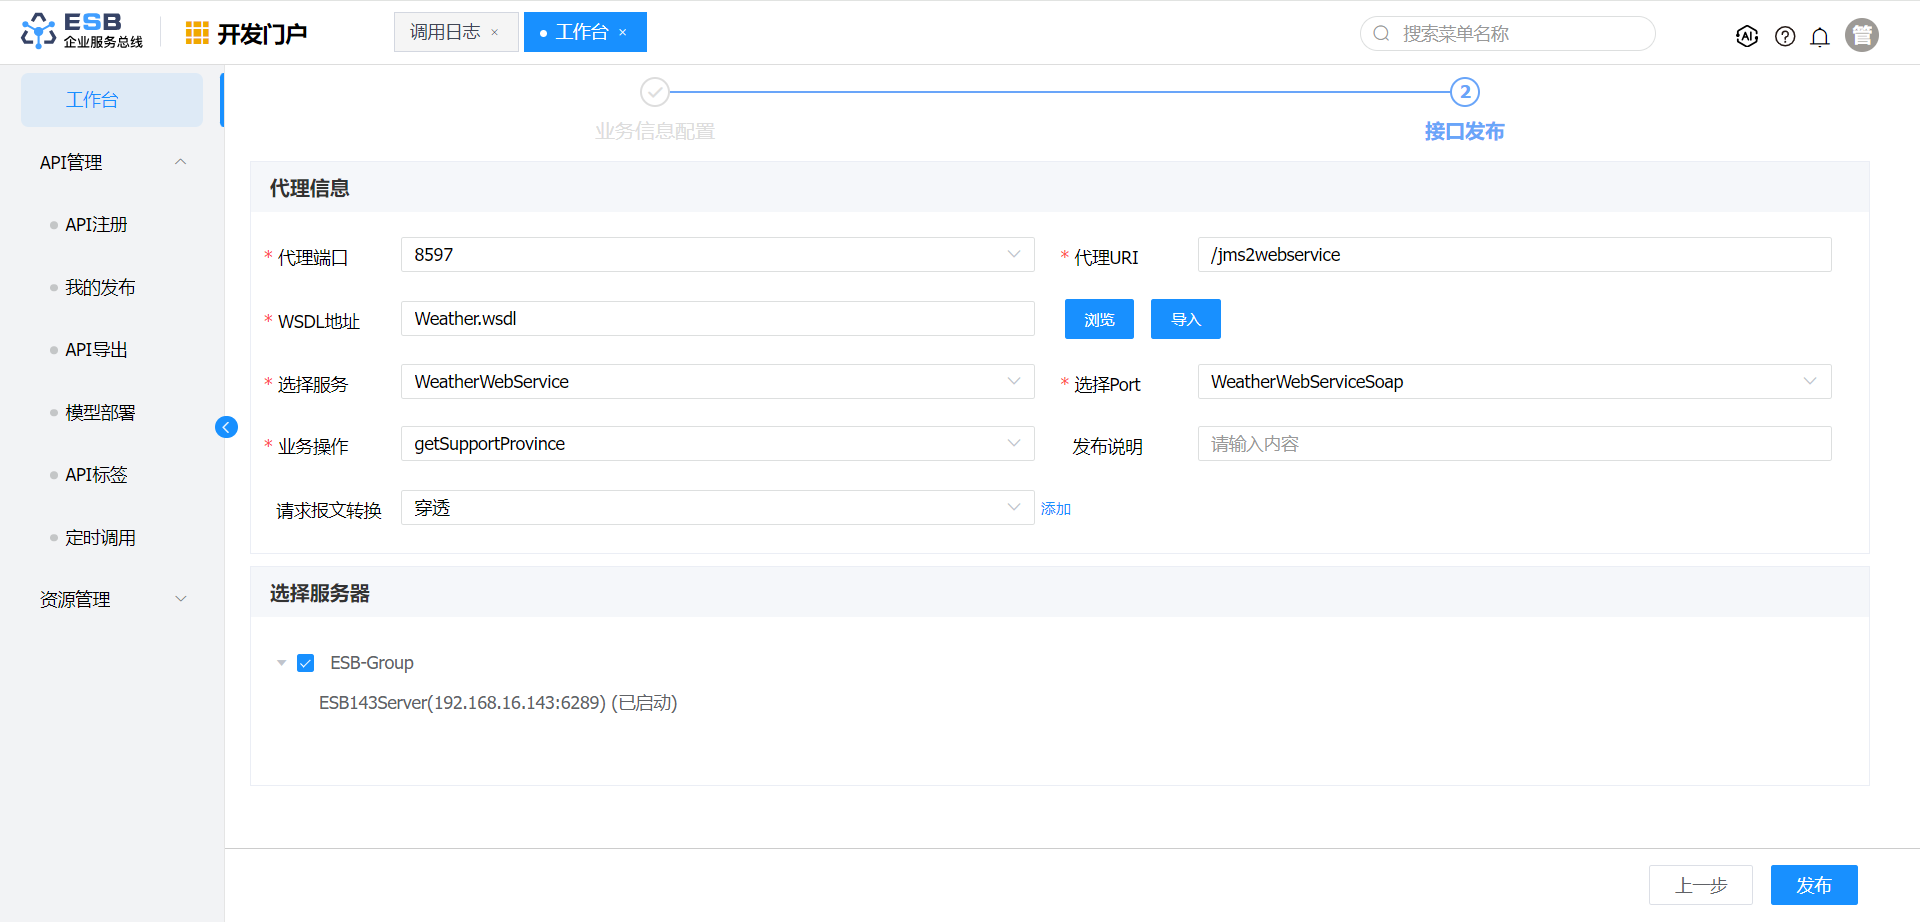Click the 发布 button
Image resolution: width=1920 pixels, height=922 pixels.
[x=1813, y=885]
